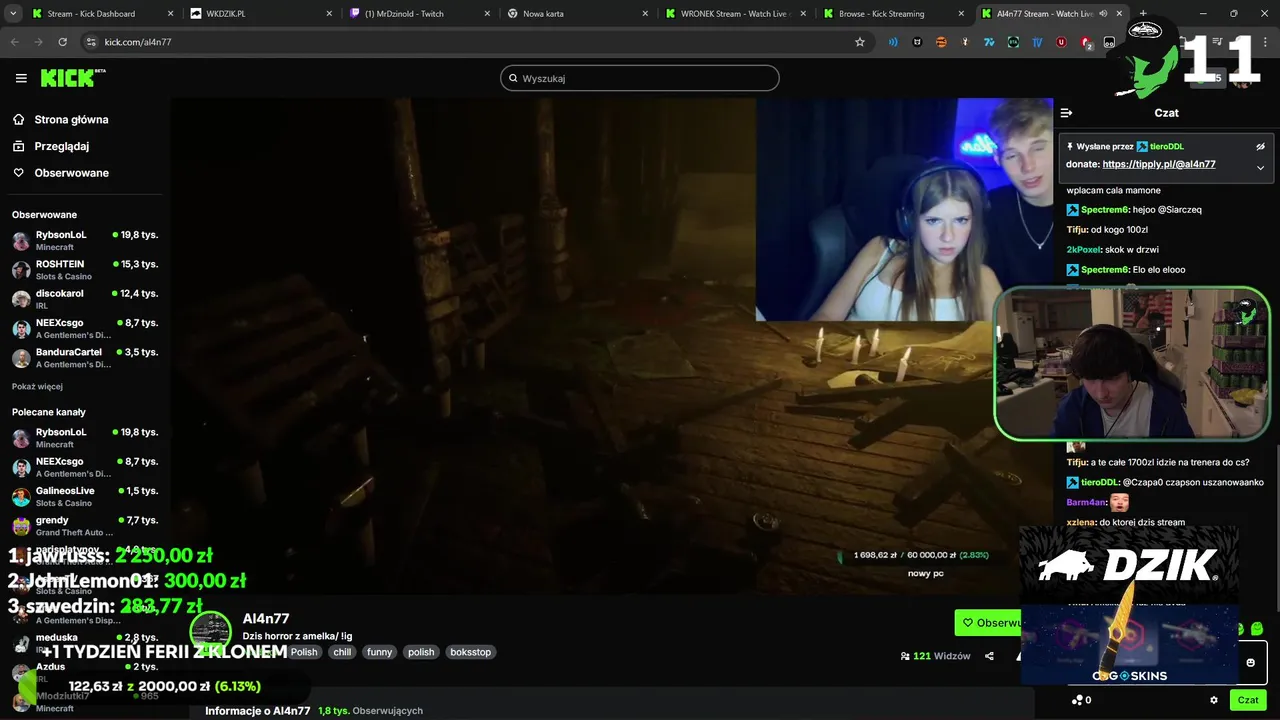
Task: Open BanduraCartel channel in sidebar
Action: coord(85,357)
